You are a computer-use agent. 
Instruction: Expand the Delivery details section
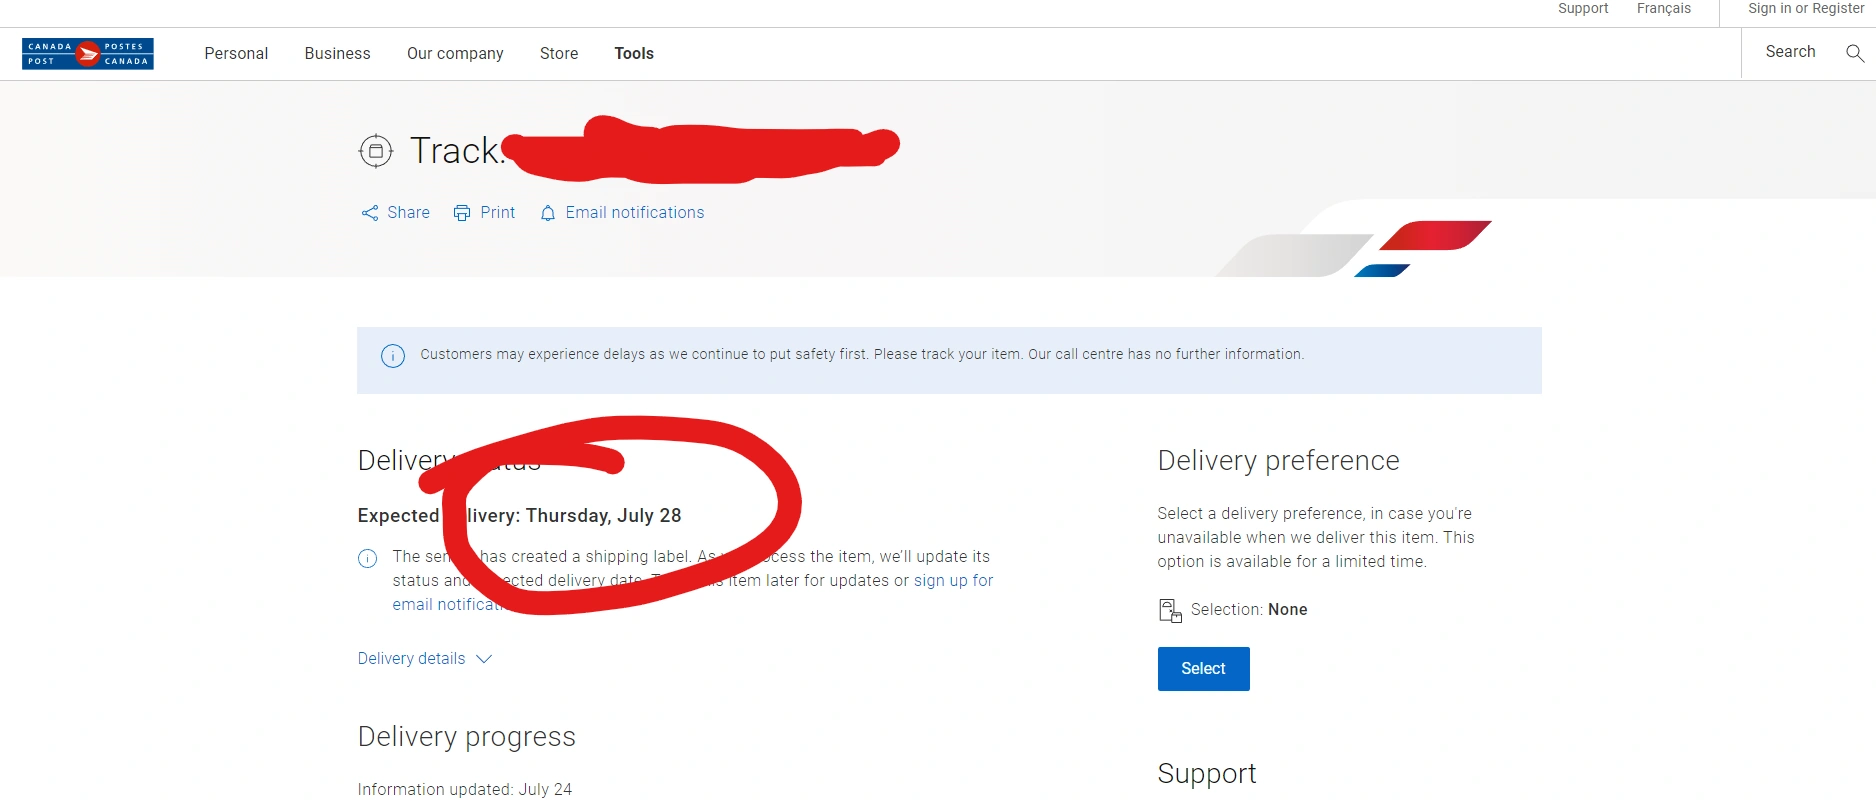[425, 659]
